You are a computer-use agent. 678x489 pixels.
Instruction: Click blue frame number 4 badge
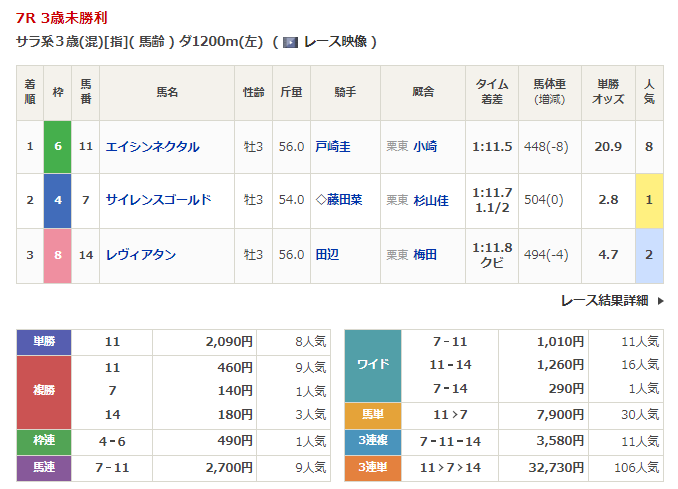58,200
